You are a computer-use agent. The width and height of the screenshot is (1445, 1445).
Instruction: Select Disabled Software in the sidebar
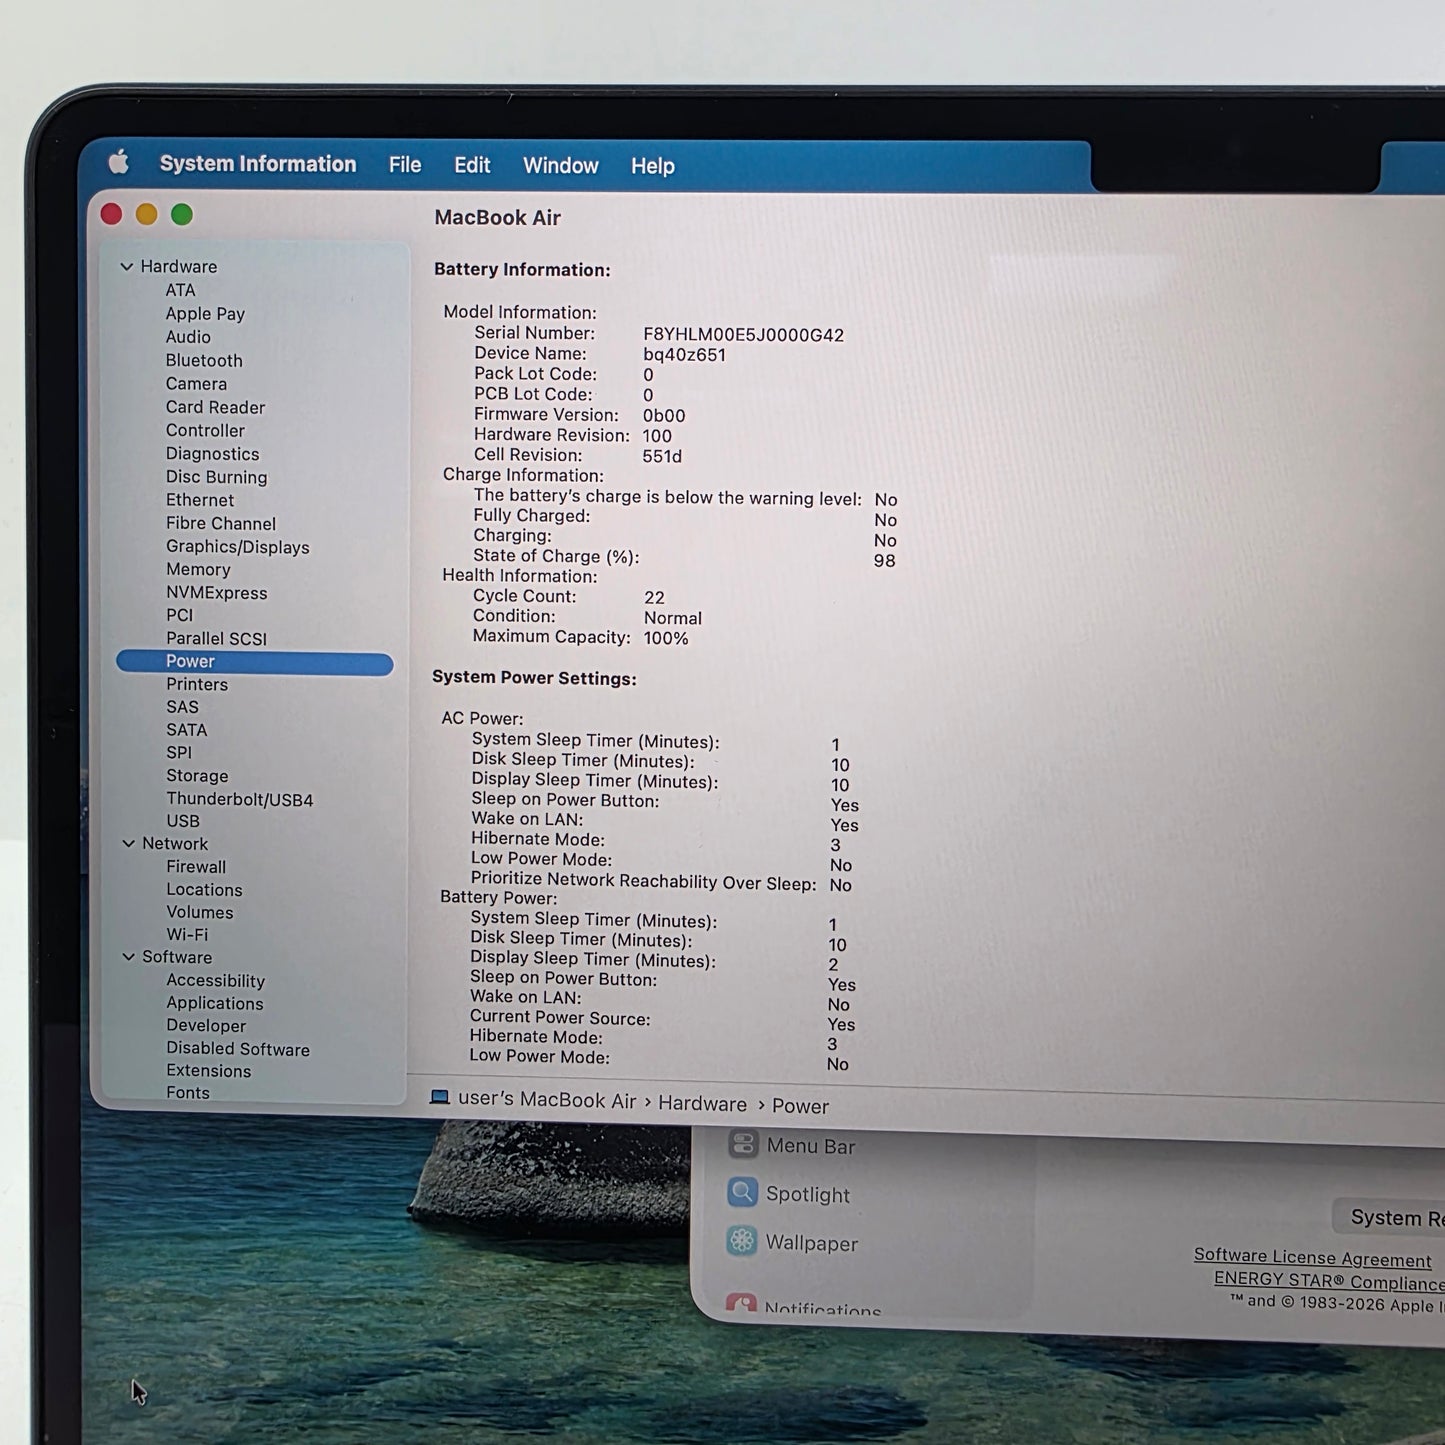pyautogui.click(x=238, y=1048)
